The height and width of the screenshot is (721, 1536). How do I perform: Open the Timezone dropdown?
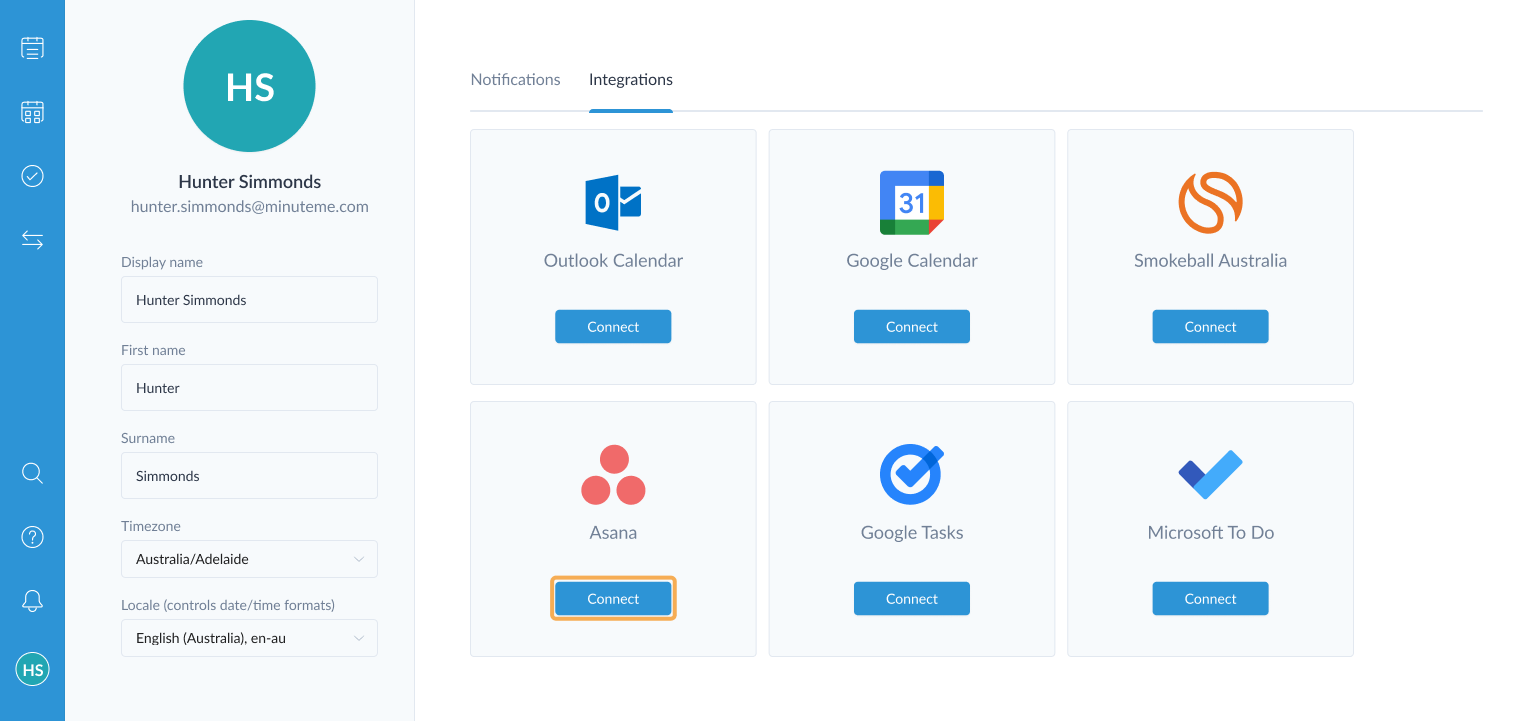click(x=249, y=559)
